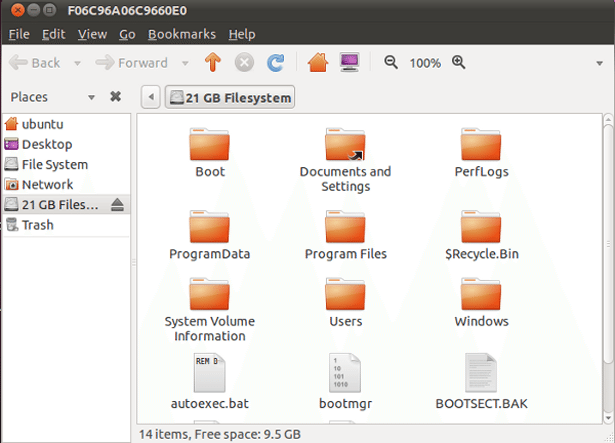Open the Bookmarks menu
The height and width of the screenshot is (443, 615).
pyautogui.click(x=181, y=34)
